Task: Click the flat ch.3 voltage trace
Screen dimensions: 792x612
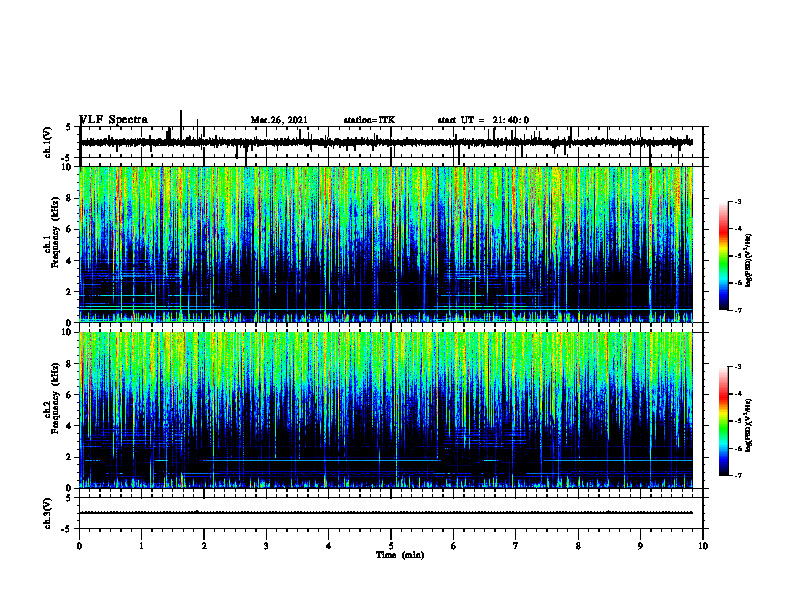Action: (x=386, y=513)
